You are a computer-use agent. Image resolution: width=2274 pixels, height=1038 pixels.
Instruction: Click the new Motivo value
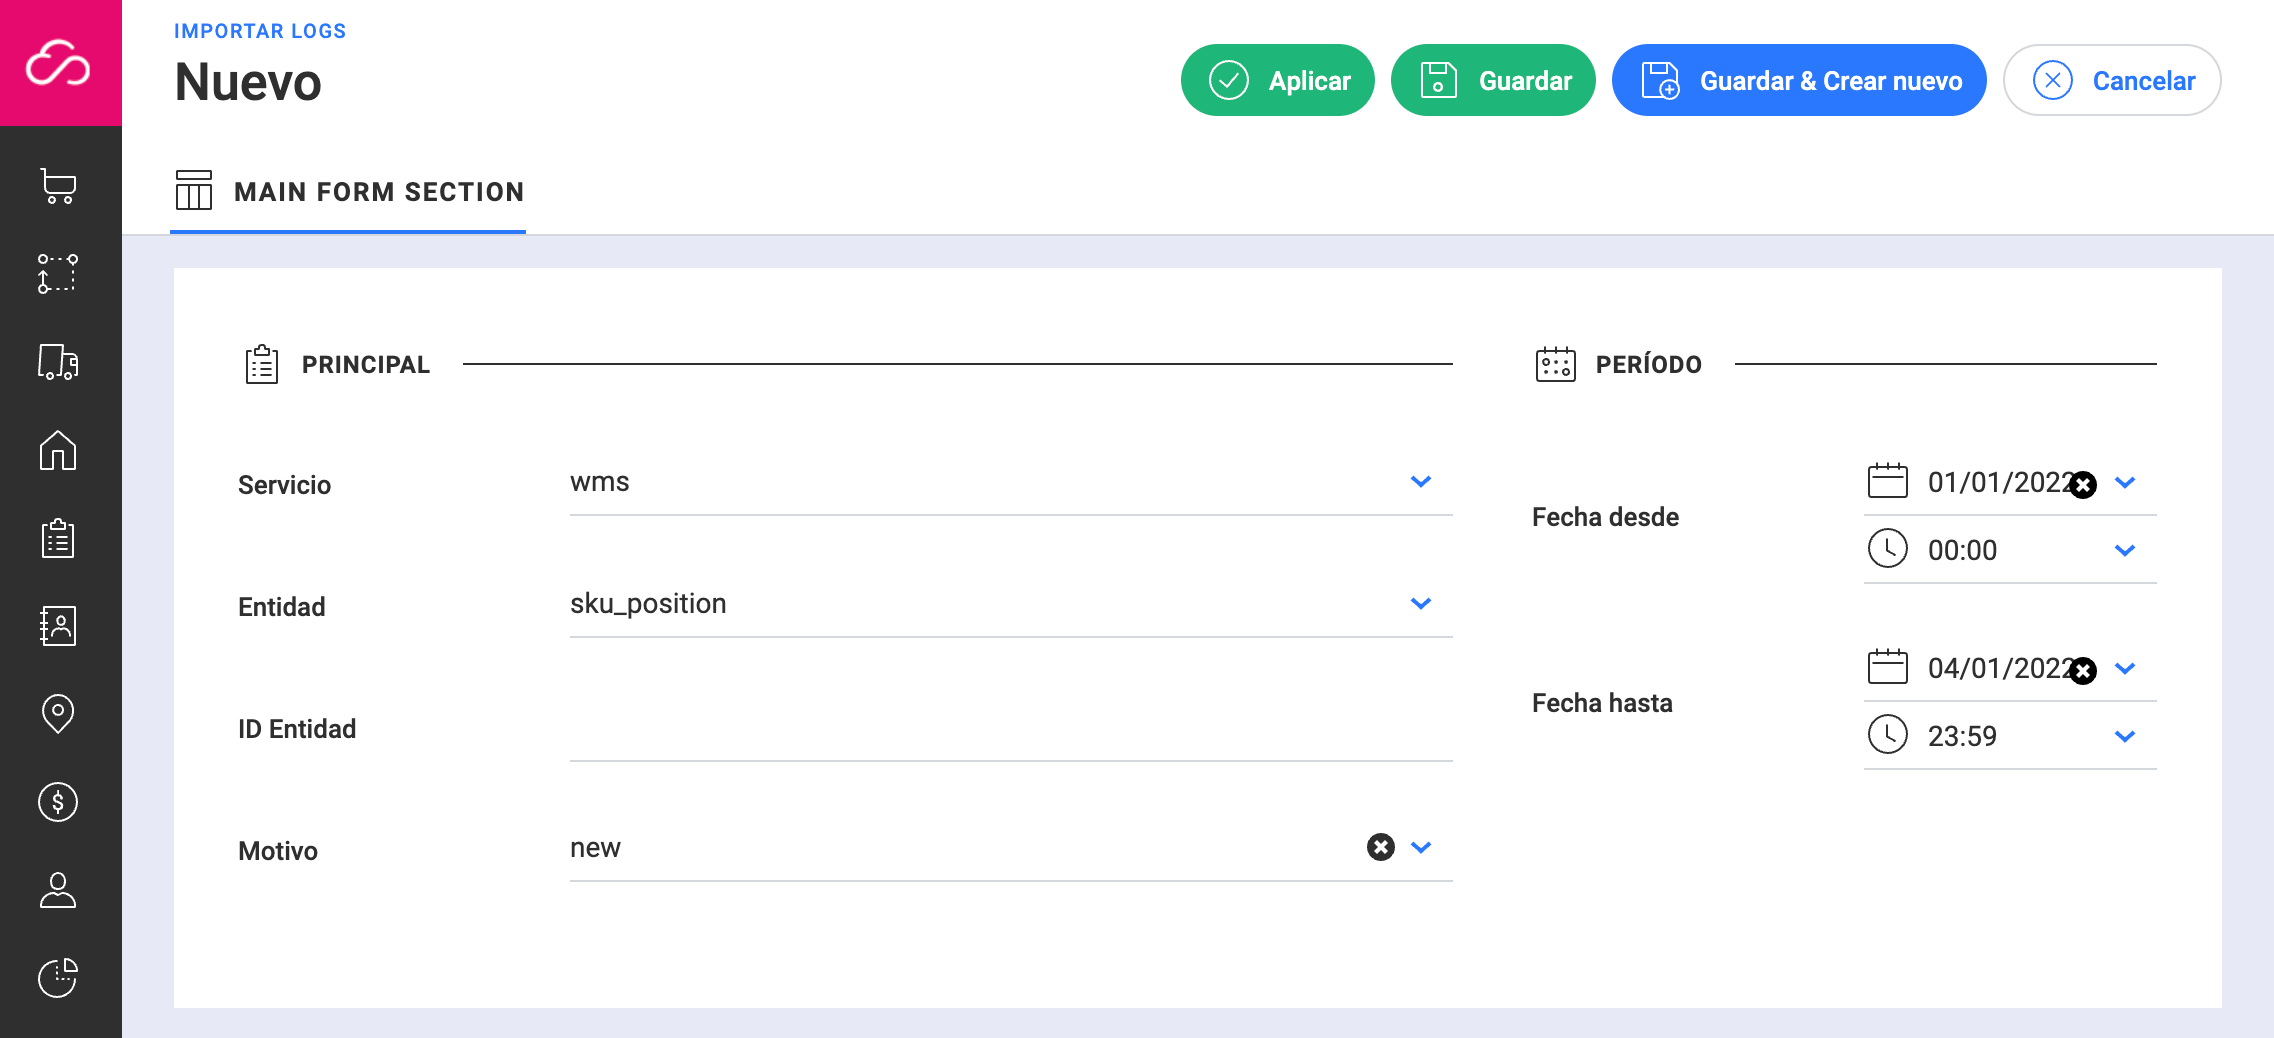click(x=595, y=848)
